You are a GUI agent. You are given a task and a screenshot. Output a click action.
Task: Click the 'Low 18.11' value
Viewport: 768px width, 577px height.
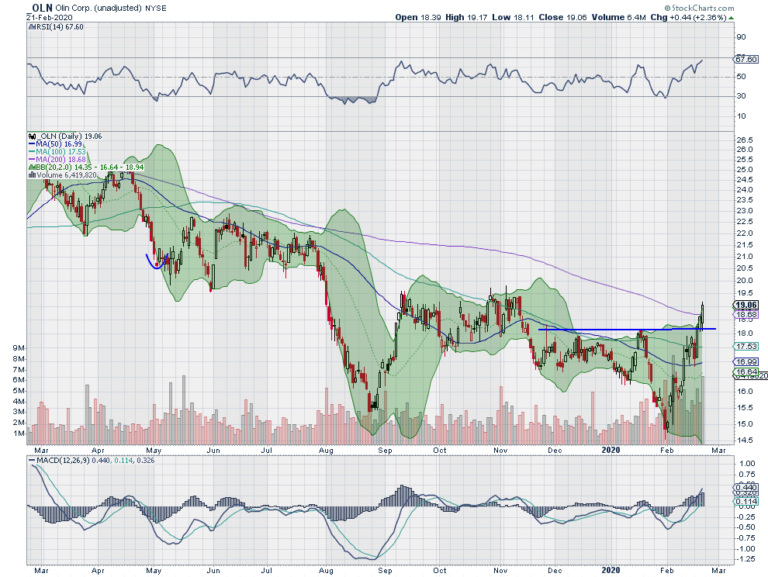click(x=512, y=17)
